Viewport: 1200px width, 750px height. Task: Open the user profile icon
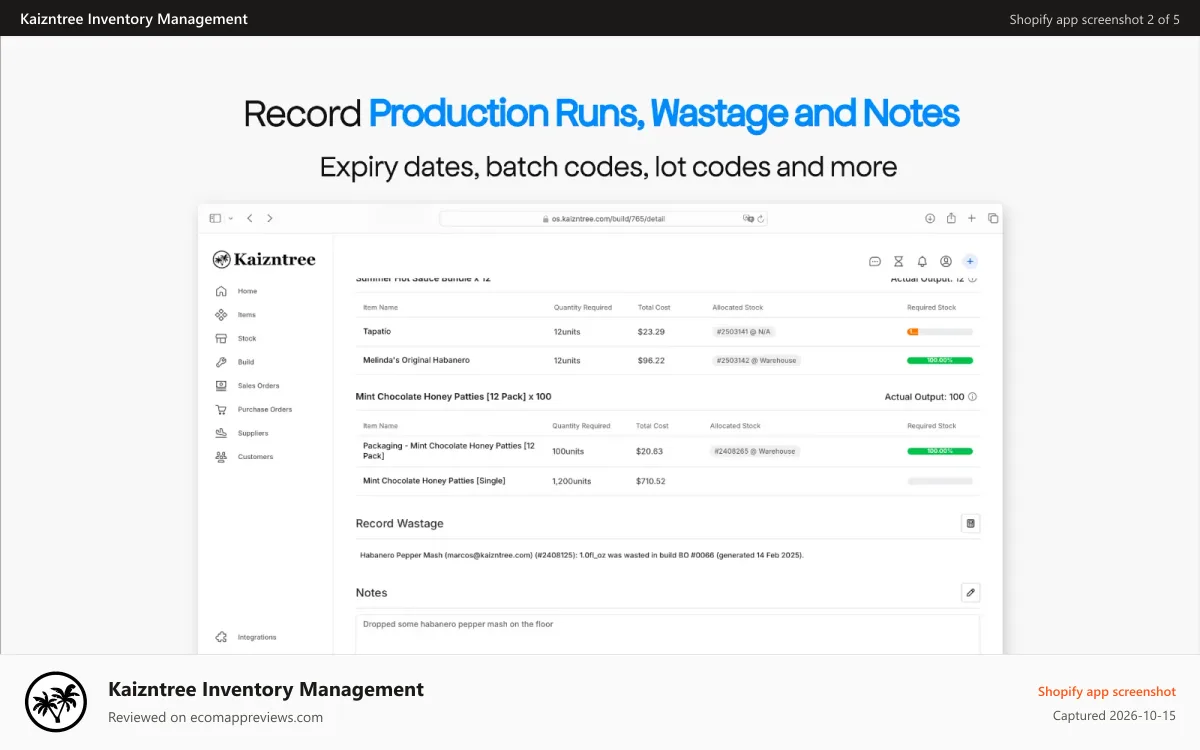946,261
